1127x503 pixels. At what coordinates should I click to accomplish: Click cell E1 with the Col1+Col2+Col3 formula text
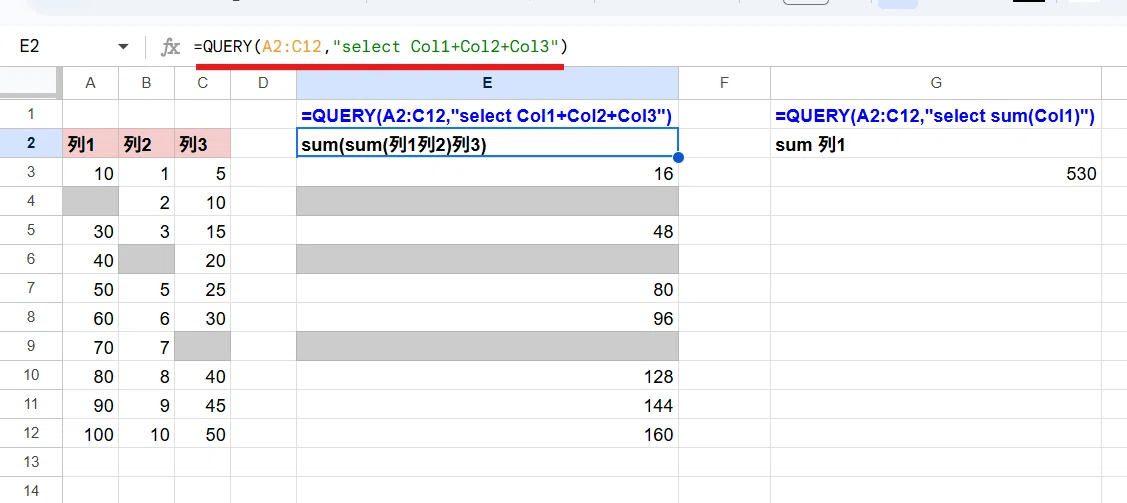tap(487, 115)
